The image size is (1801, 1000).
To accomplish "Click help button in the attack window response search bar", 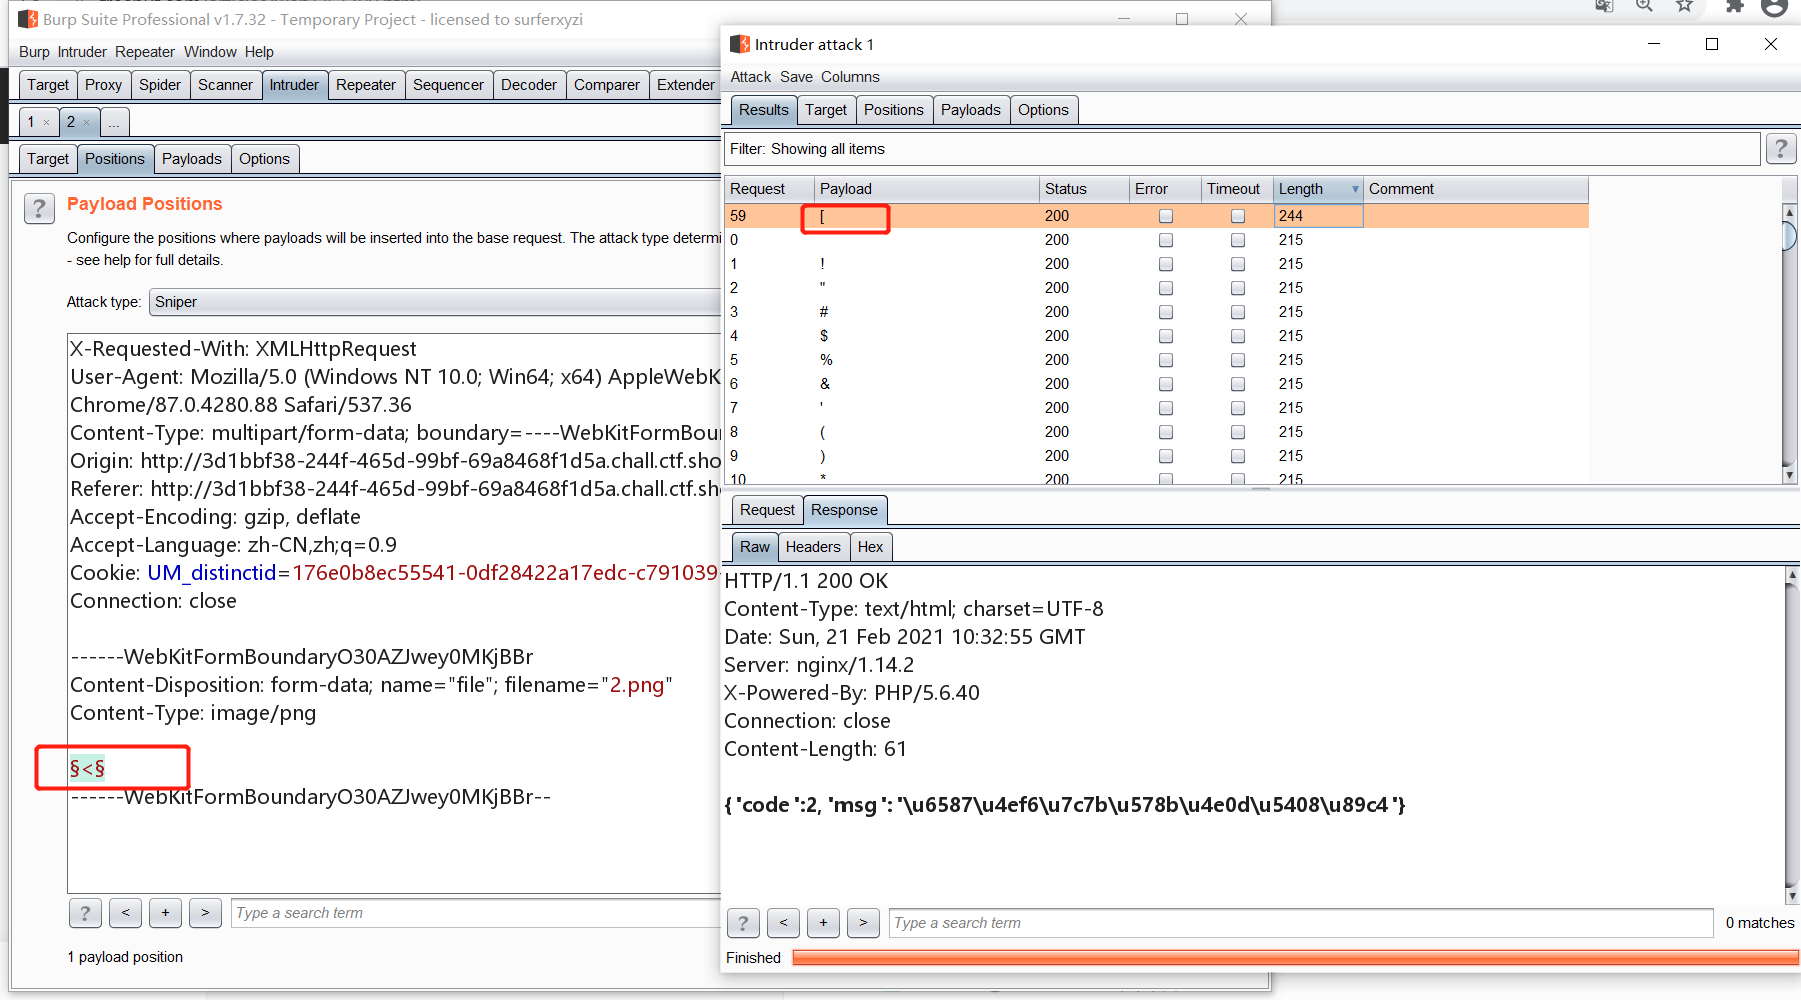I will tap(743, 923).
